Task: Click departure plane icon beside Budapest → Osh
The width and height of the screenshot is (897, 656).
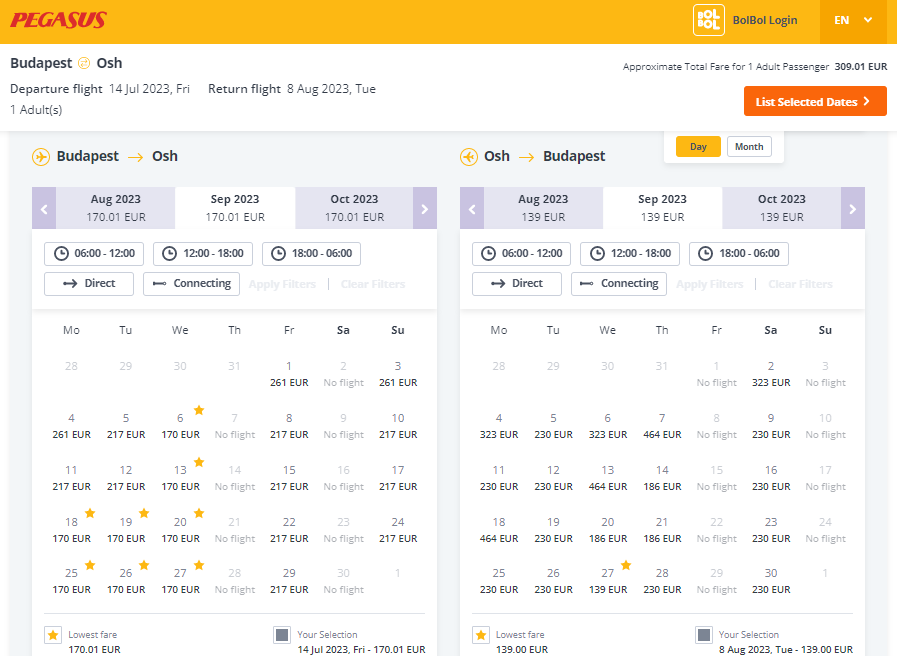Action: (x=41, y=156)
